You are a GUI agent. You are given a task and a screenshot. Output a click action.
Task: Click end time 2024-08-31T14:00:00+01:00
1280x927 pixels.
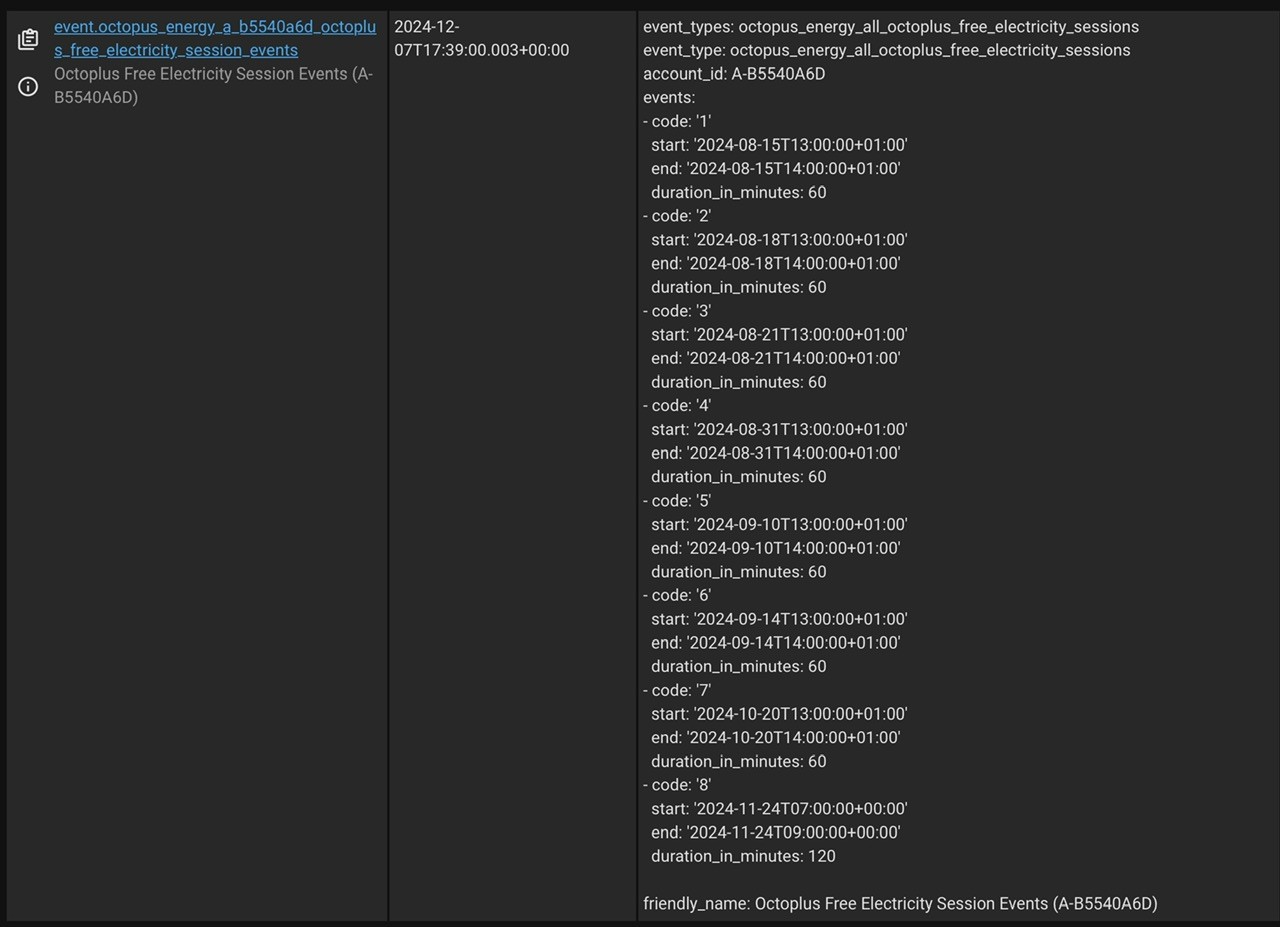[776, 453]
